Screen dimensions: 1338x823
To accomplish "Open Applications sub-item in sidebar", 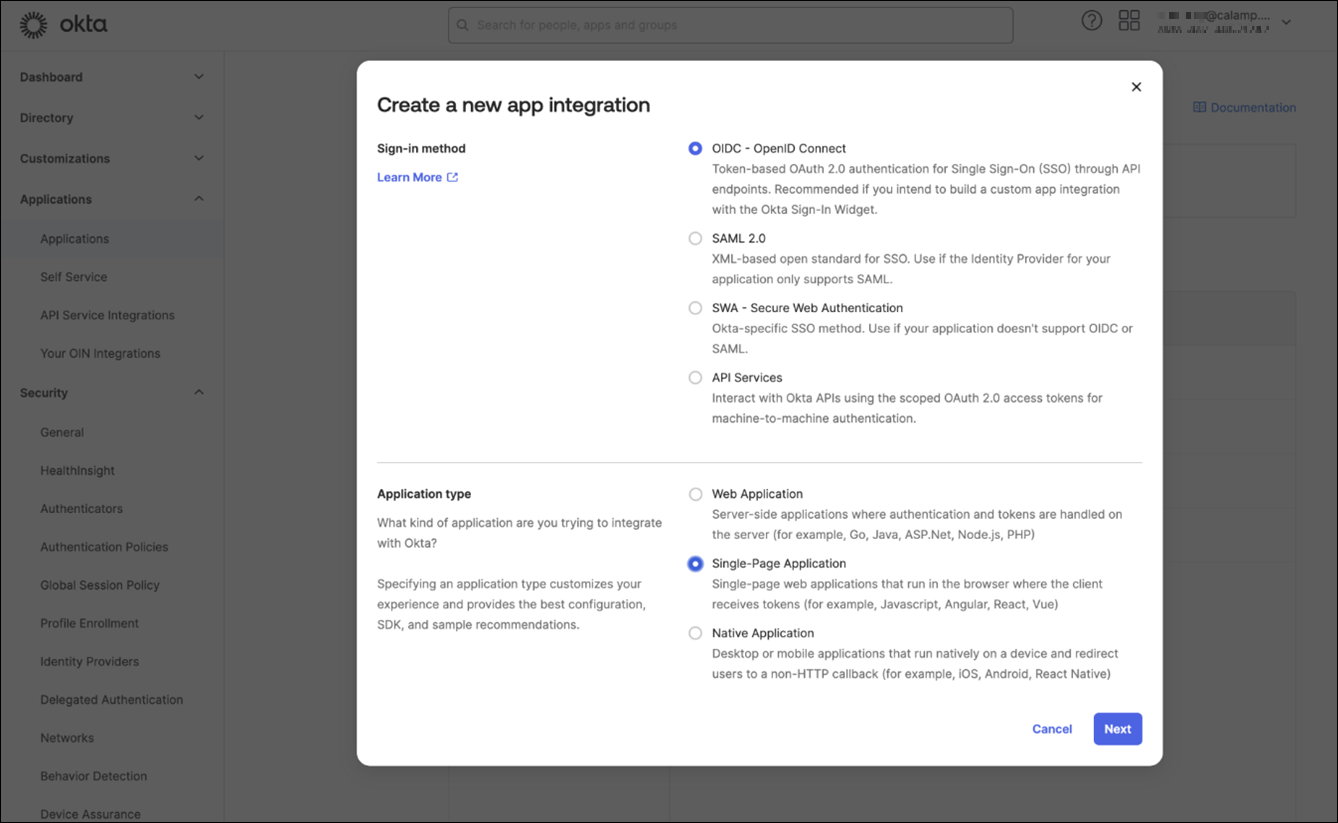I will pos(75,239).
